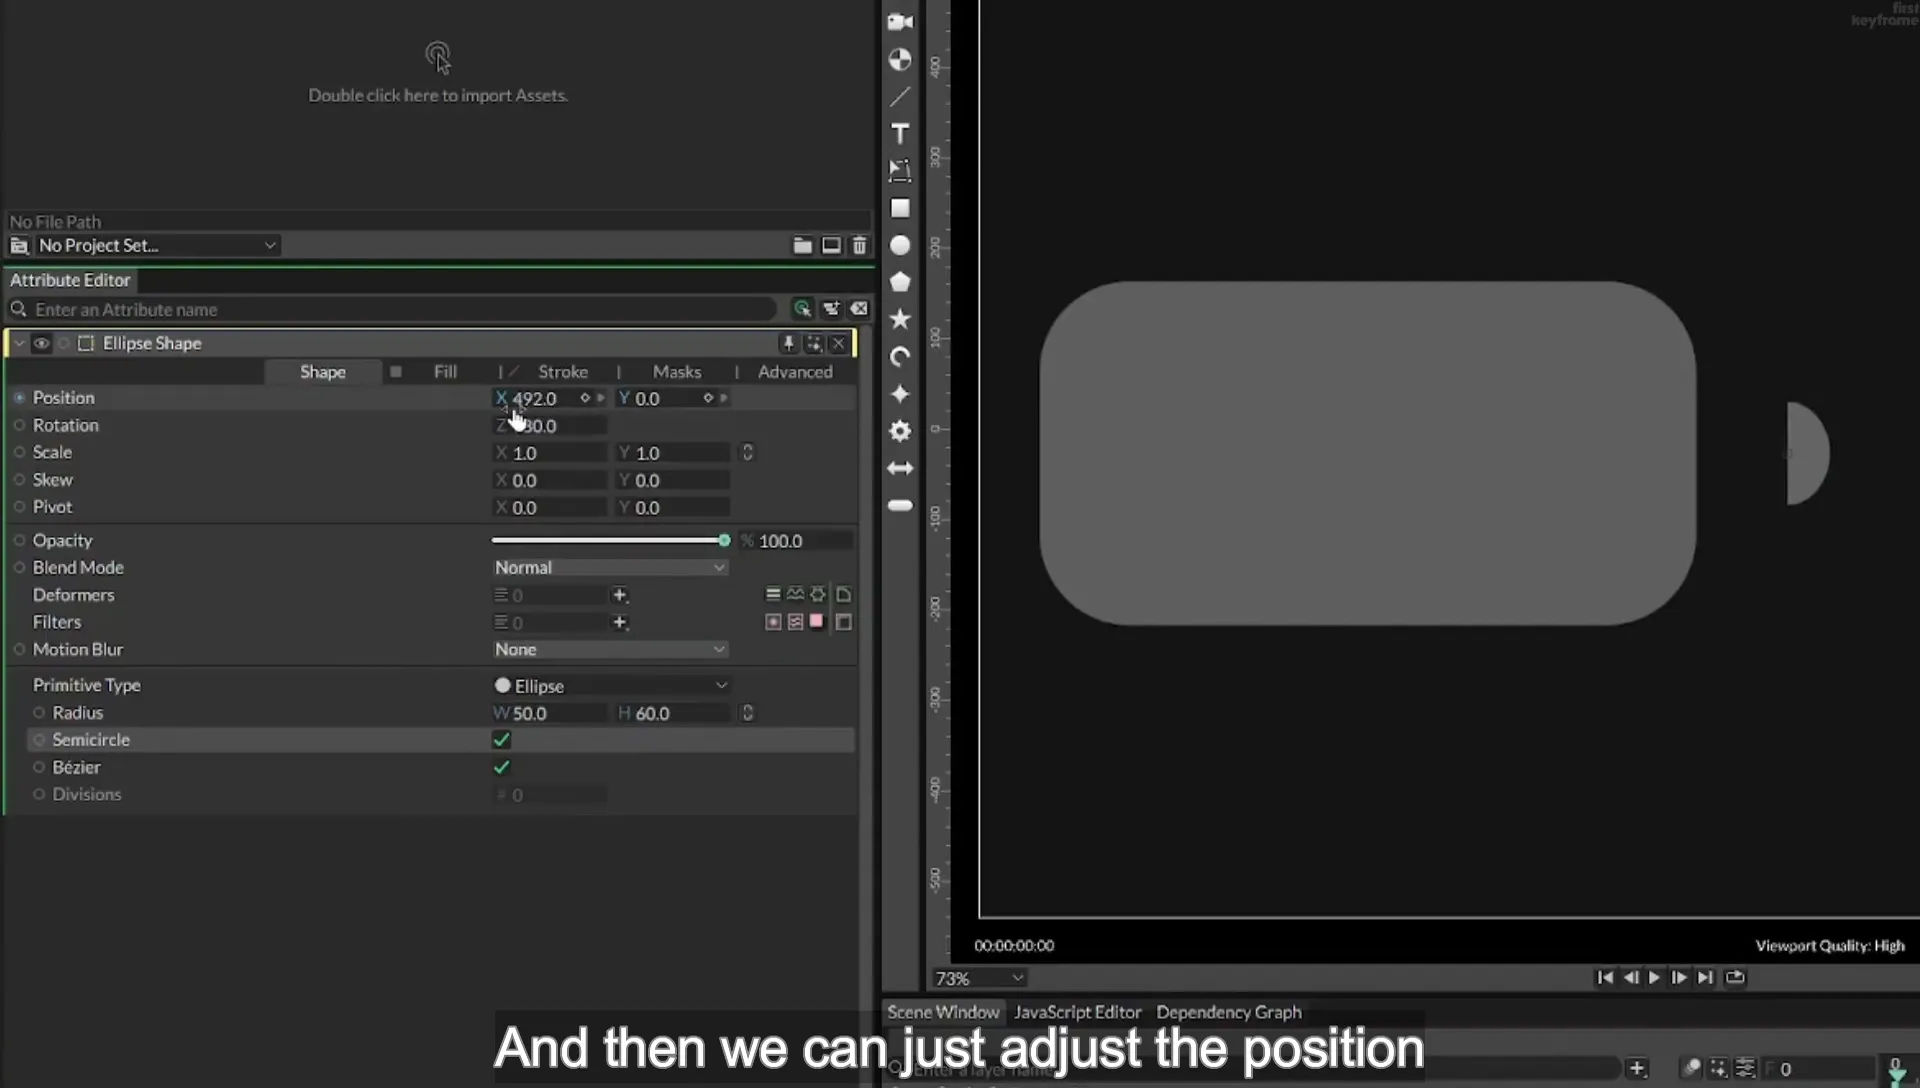The height and width of the screenshot is (1088, 1920).
Task: Select the Arc shape tool
Action: [x=900, y=357]
